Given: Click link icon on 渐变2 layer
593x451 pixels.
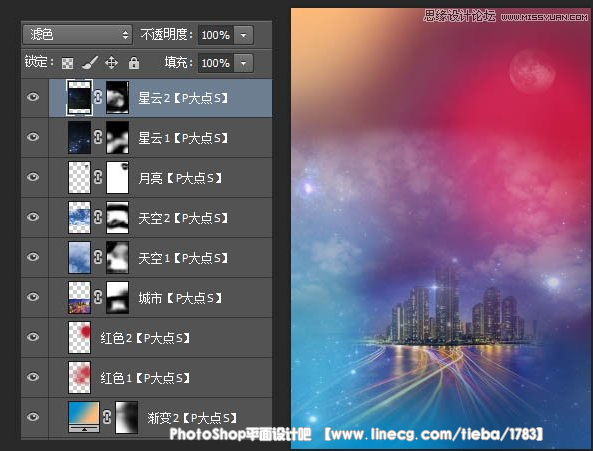Looking at the screenshot, I should click(x=107, y=417).
